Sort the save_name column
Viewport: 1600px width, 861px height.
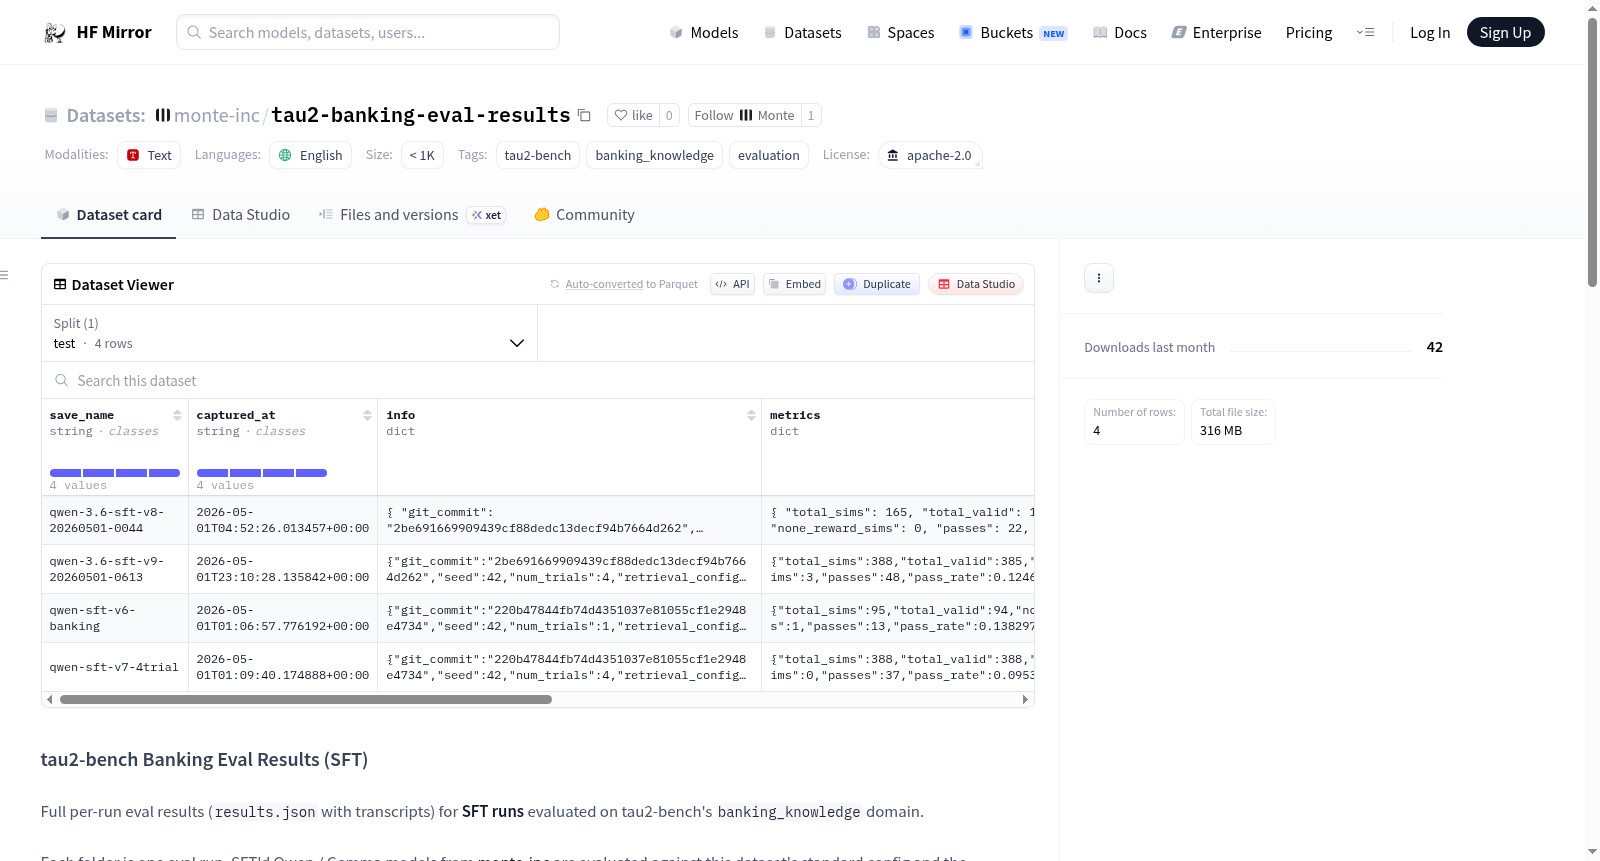pyautogui.click(x=177, y=415)
